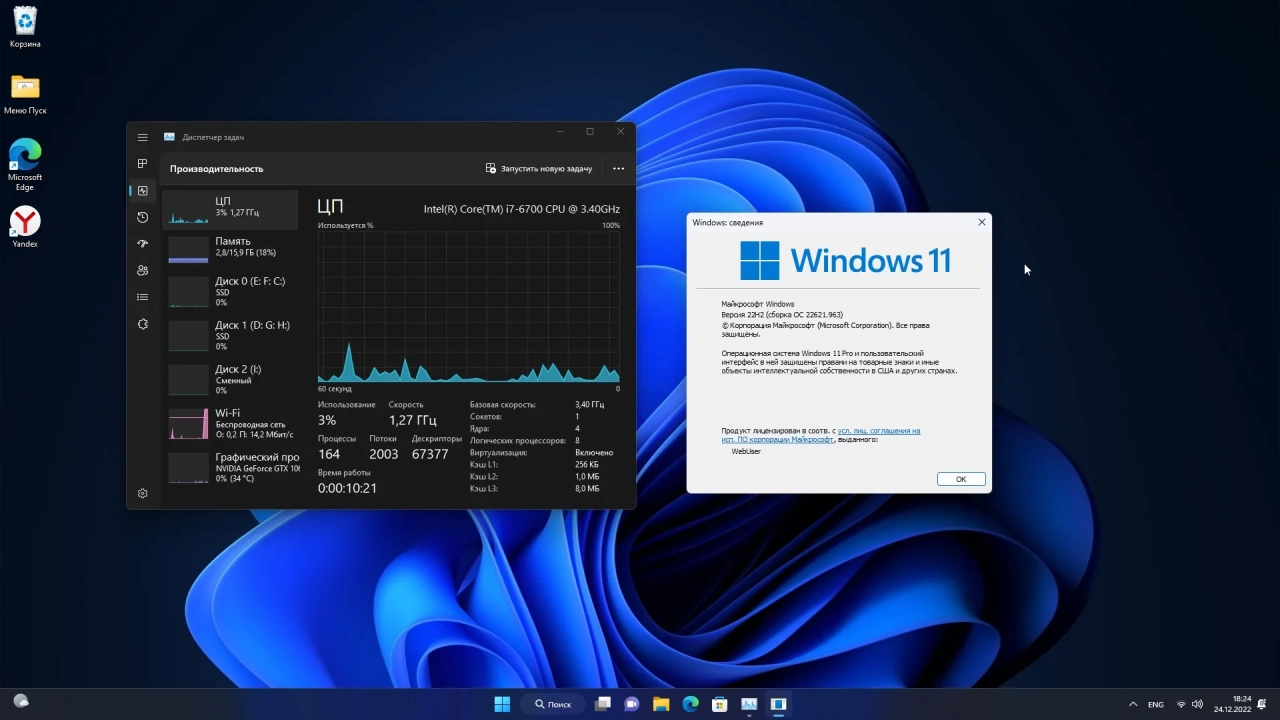1280x720 pixels.
Task: Select the Performance page icon in sidebar
Action: click(143, 190)
